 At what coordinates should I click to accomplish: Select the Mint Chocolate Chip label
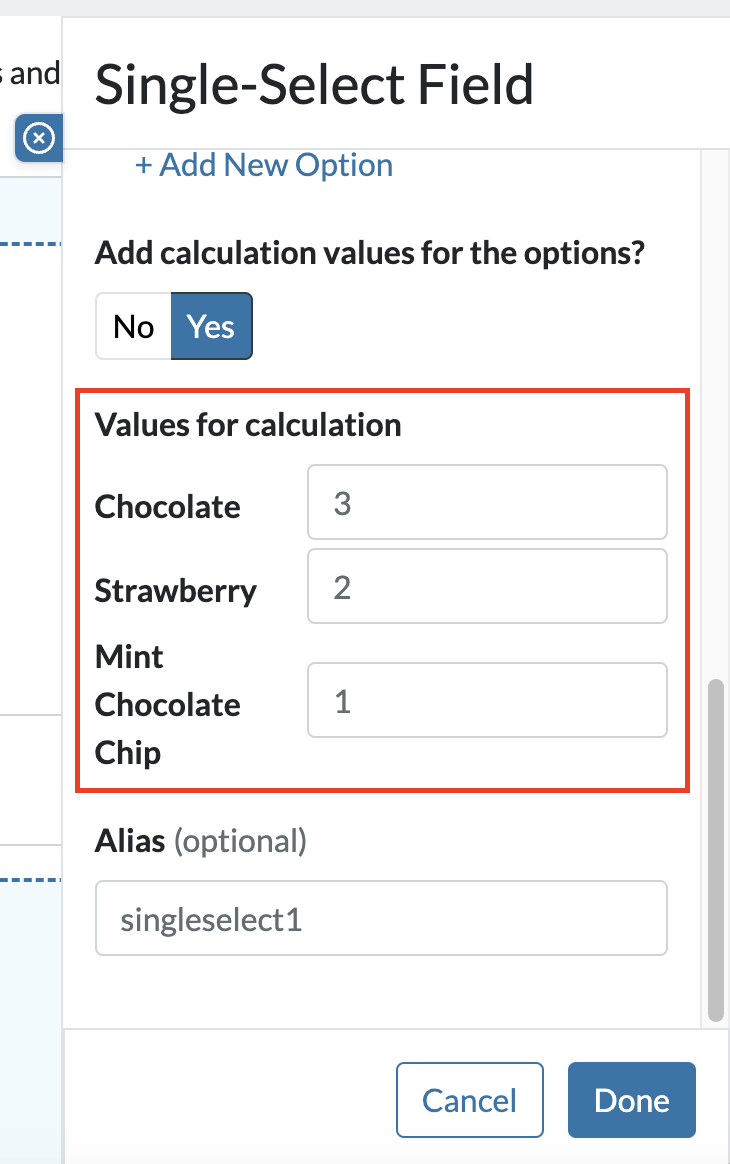pyautogui.click(x=167, y=704)
